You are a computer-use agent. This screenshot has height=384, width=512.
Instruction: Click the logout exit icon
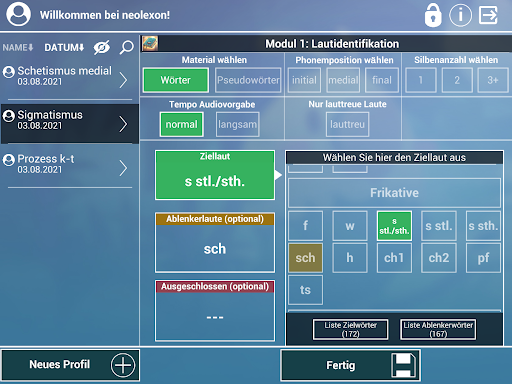[488, 15]
